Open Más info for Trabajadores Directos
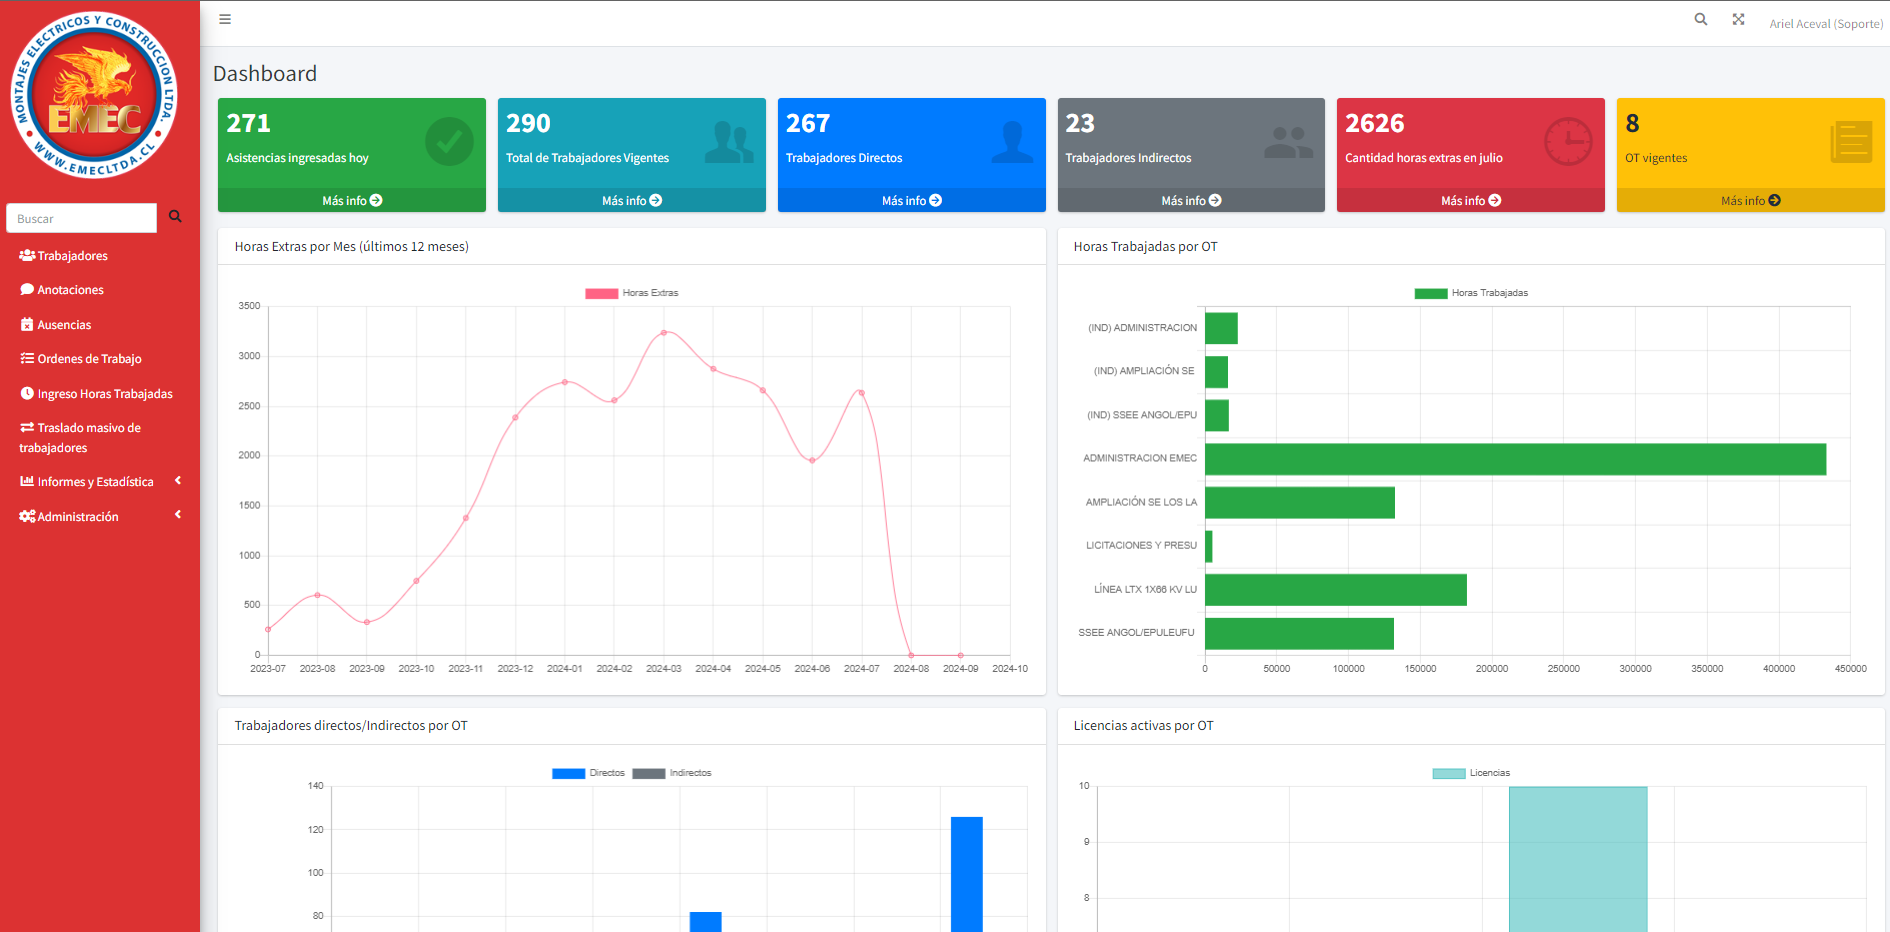The width and height of the screenshot is (1890, 932). pyautogui.click(x=911, y=201)
